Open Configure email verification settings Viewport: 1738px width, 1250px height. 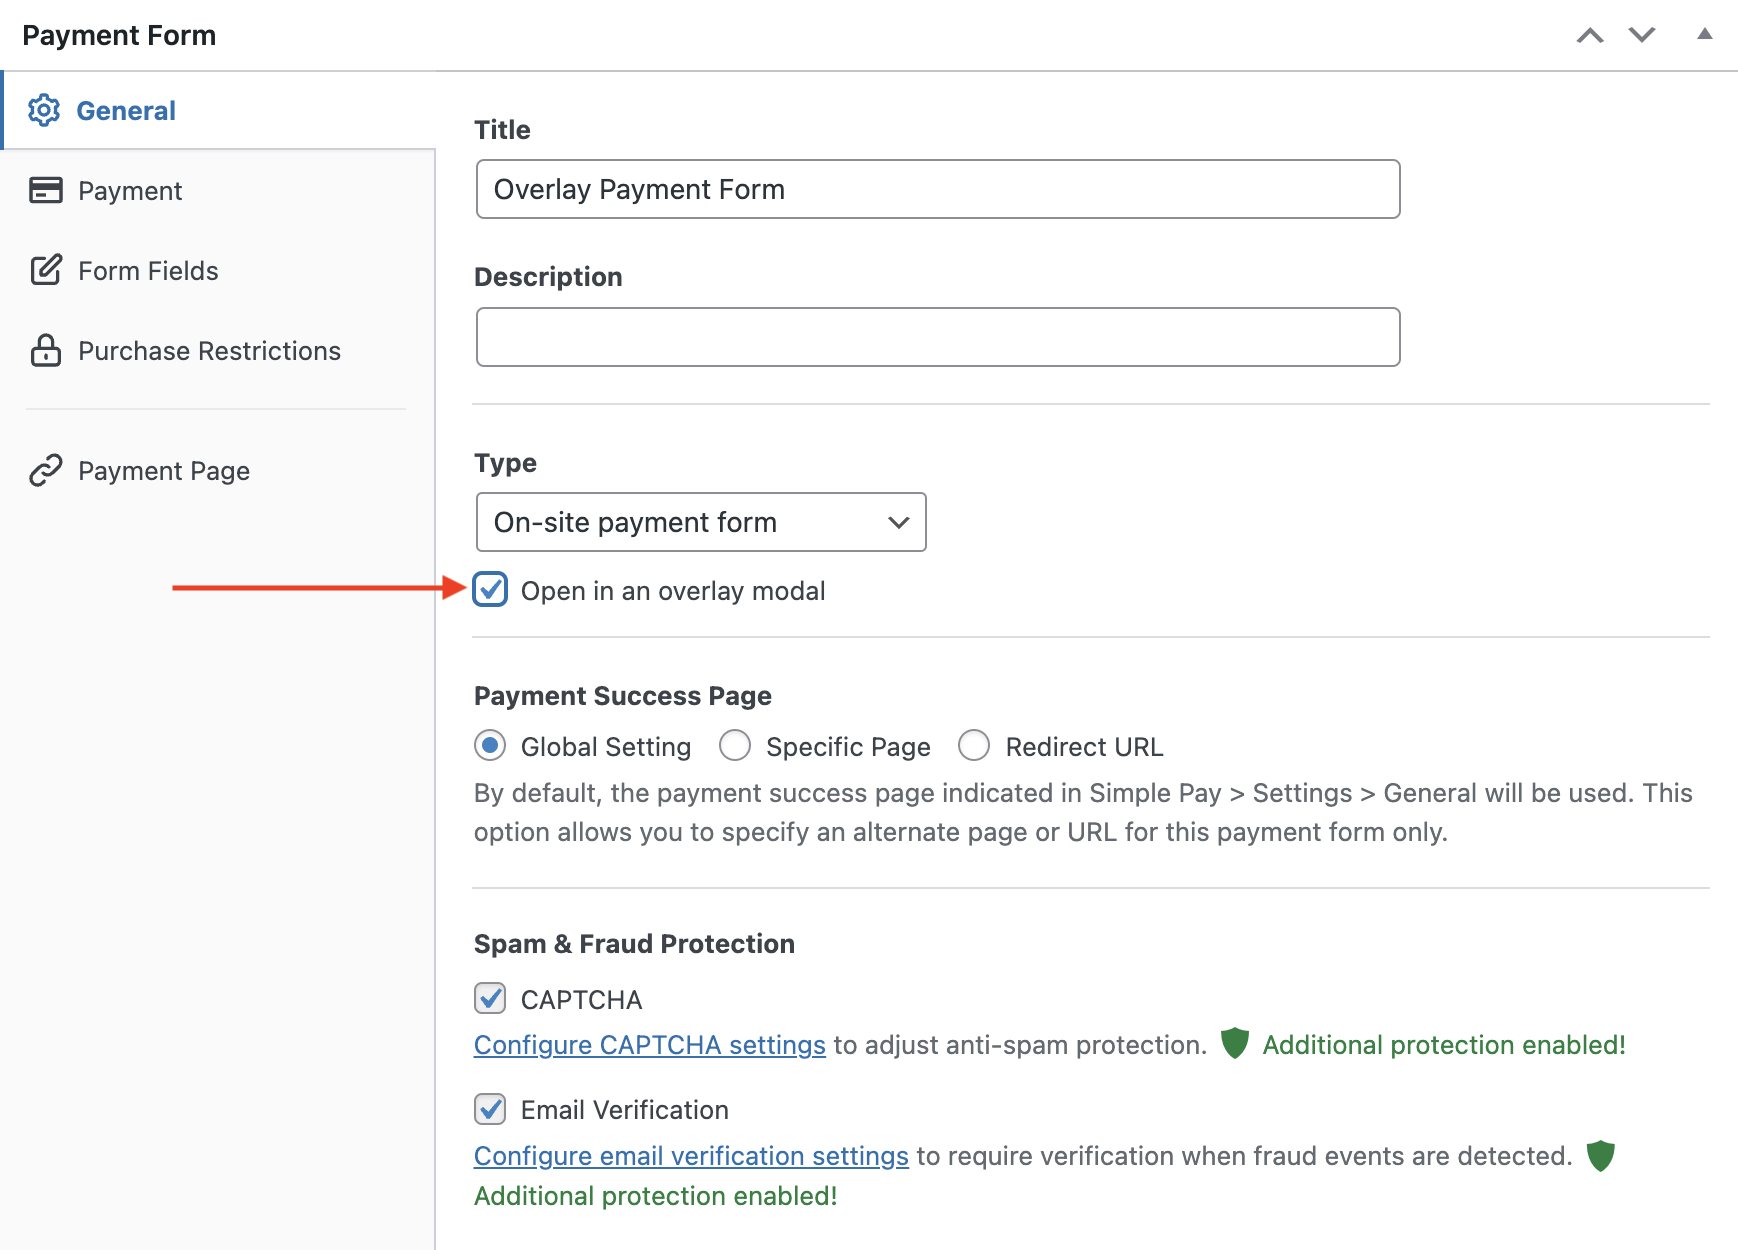tap(691, 1156)
